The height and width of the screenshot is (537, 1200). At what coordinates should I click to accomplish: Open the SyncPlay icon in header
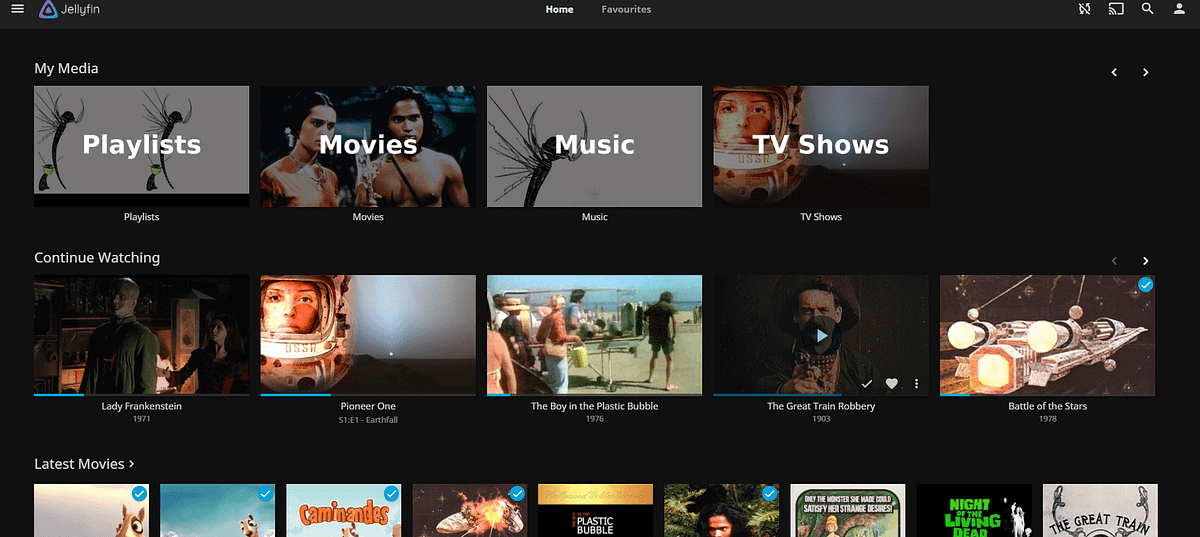click(x=1084, y=10)
